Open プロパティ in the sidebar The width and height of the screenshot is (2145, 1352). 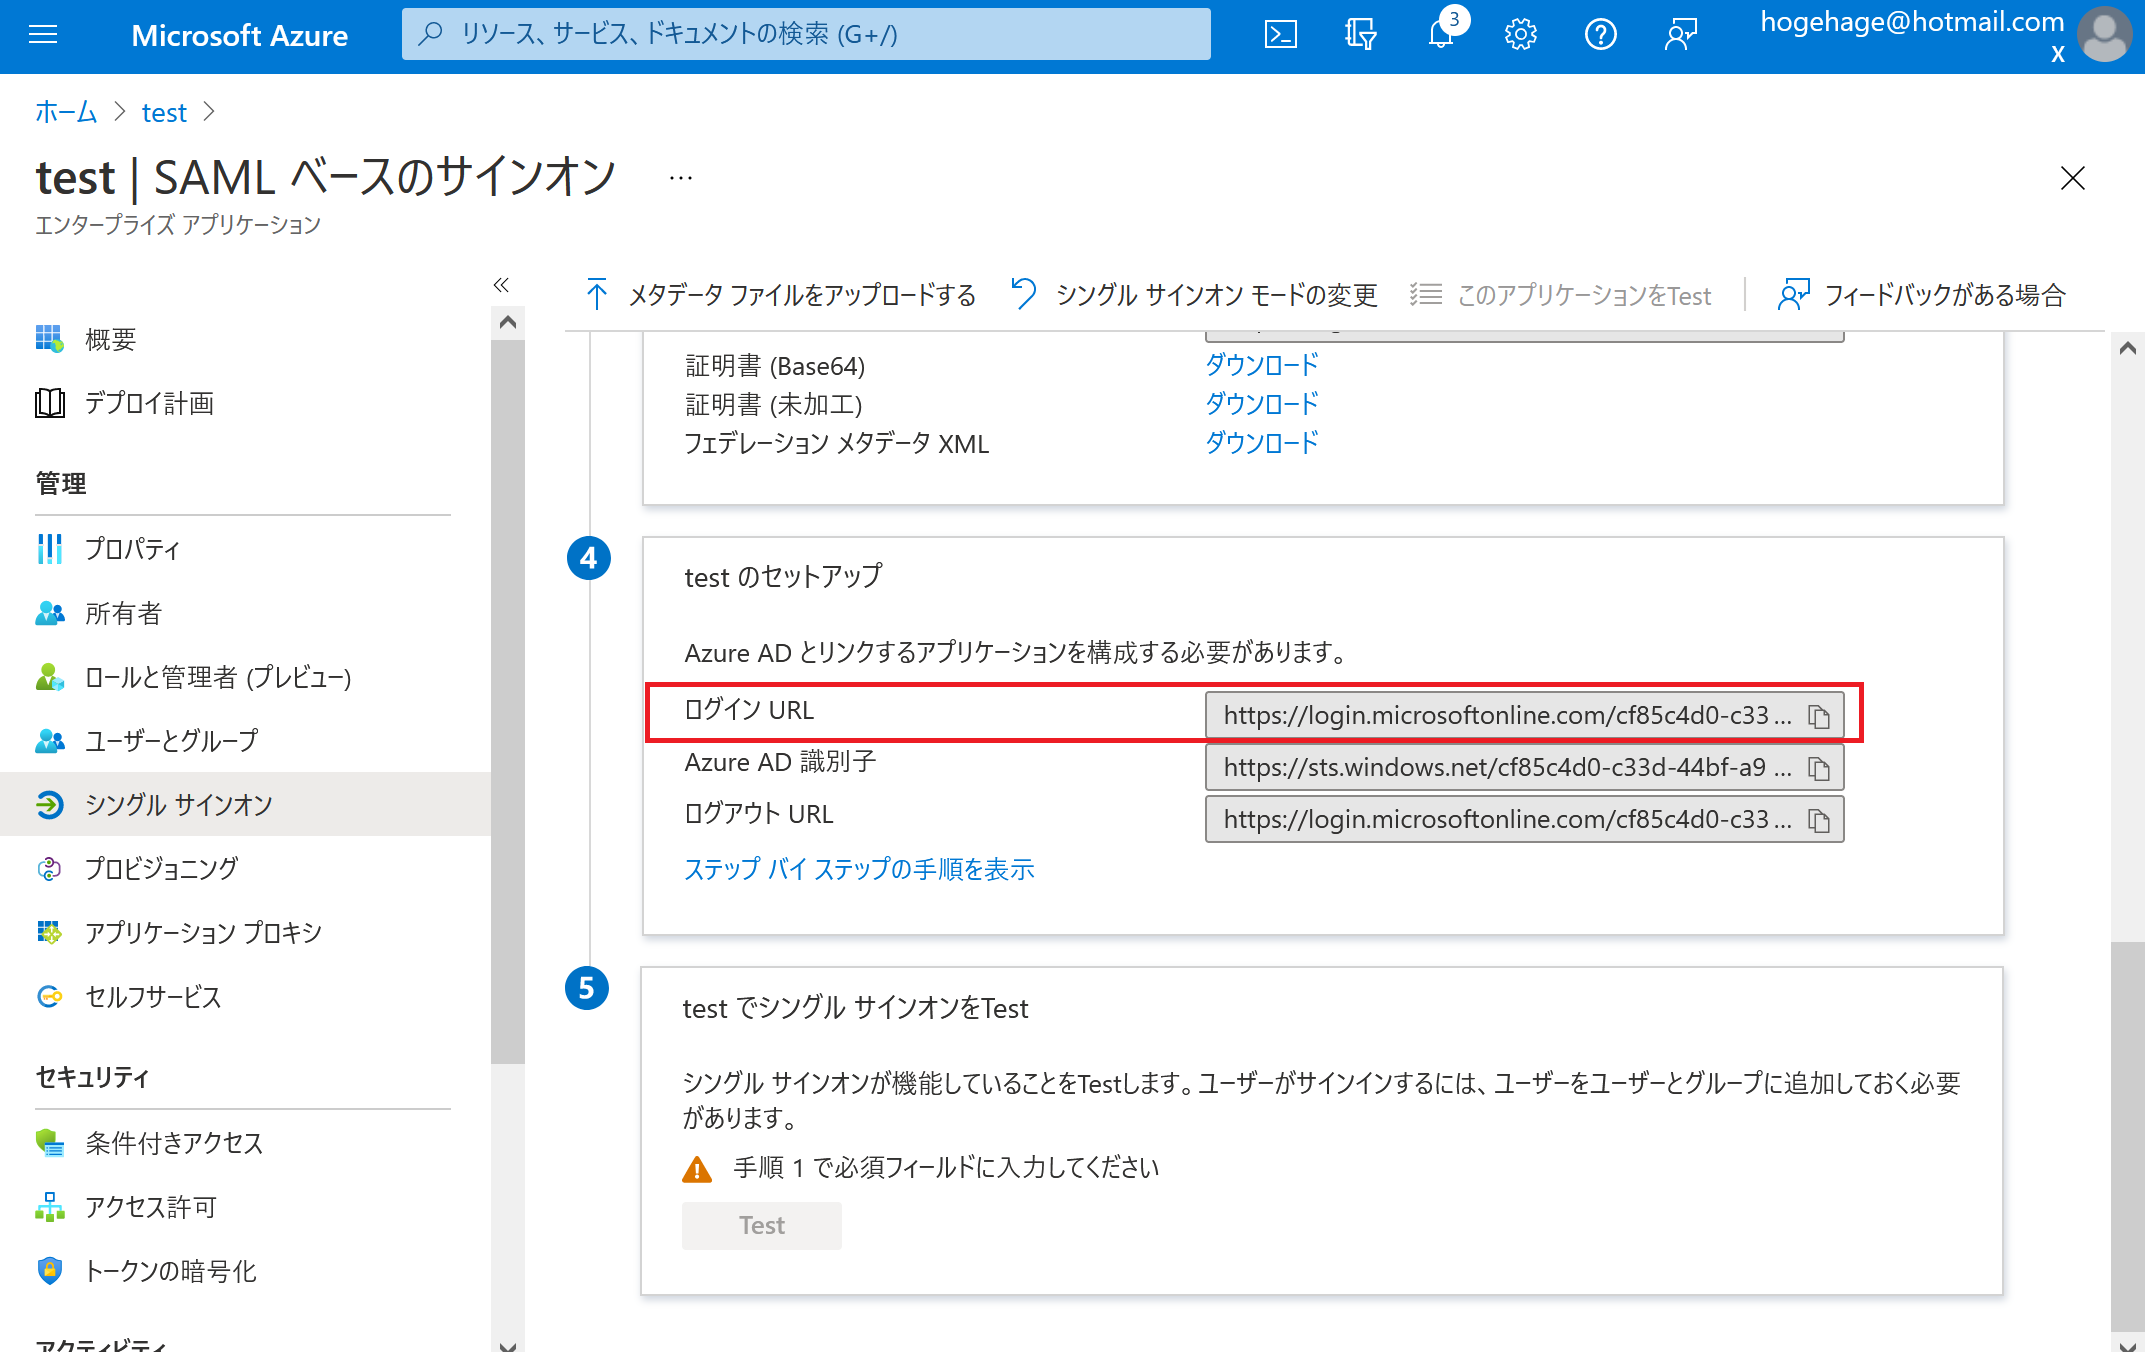(x=245, y=549)
